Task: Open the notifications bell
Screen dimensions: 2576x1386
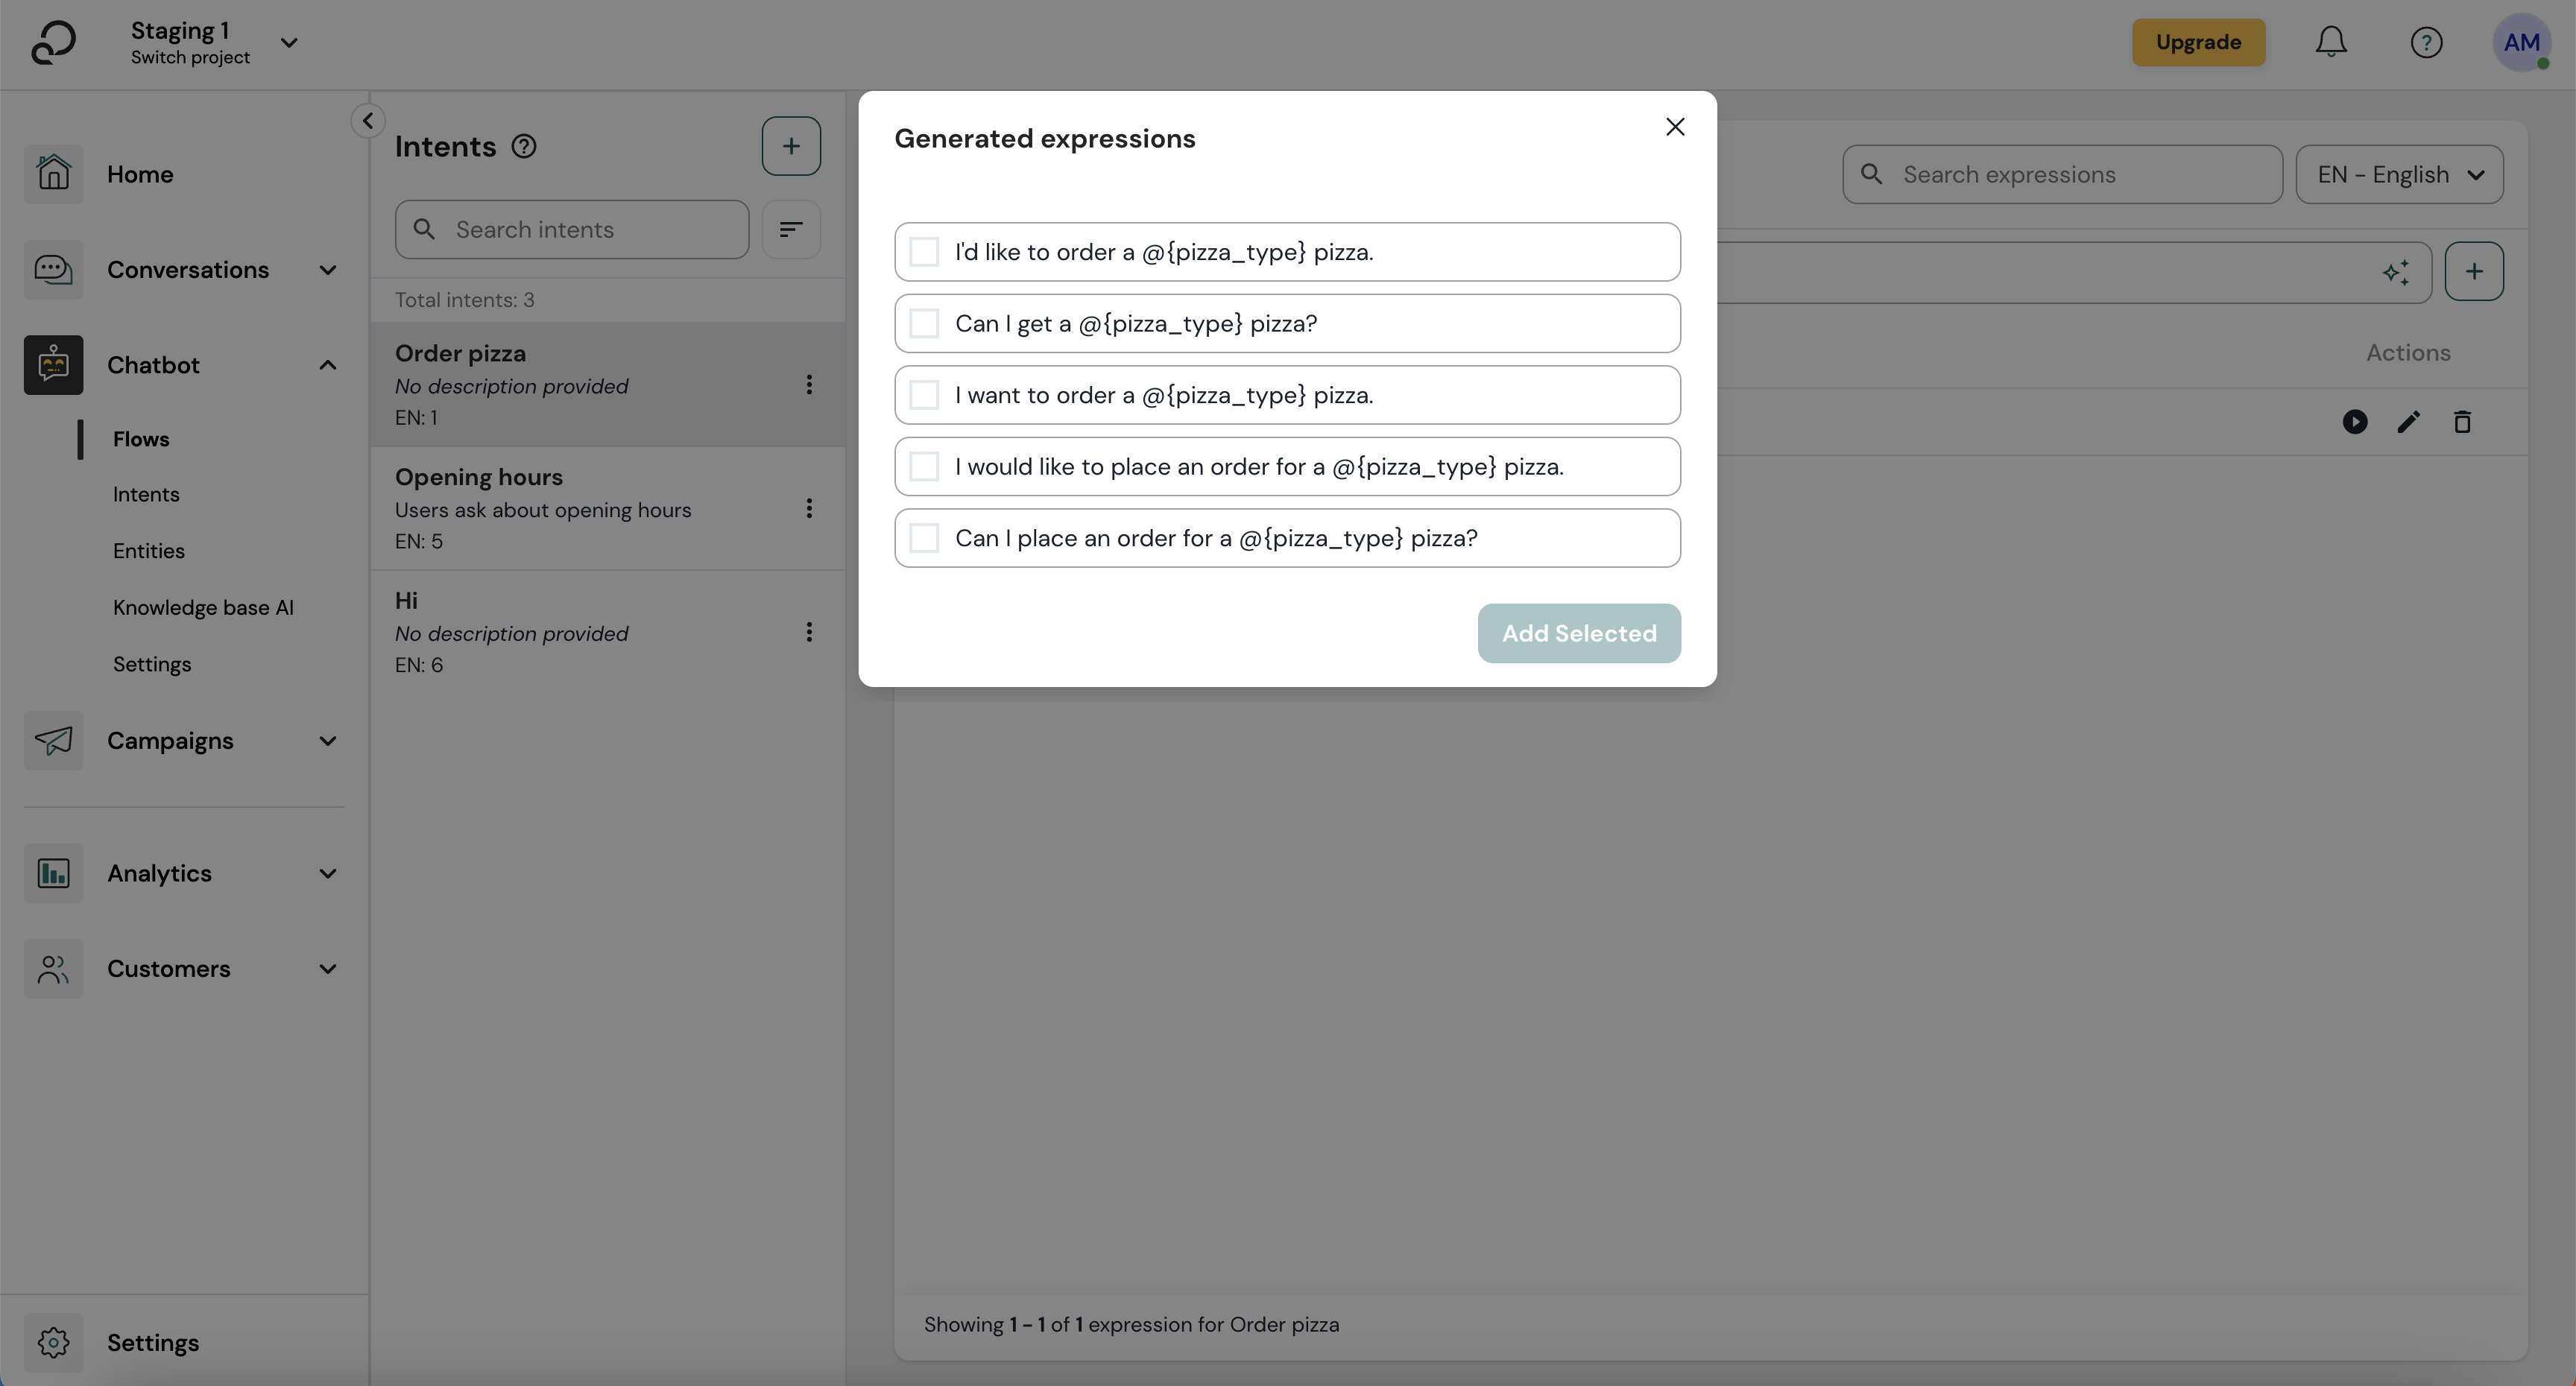Action: (2331, 42)
